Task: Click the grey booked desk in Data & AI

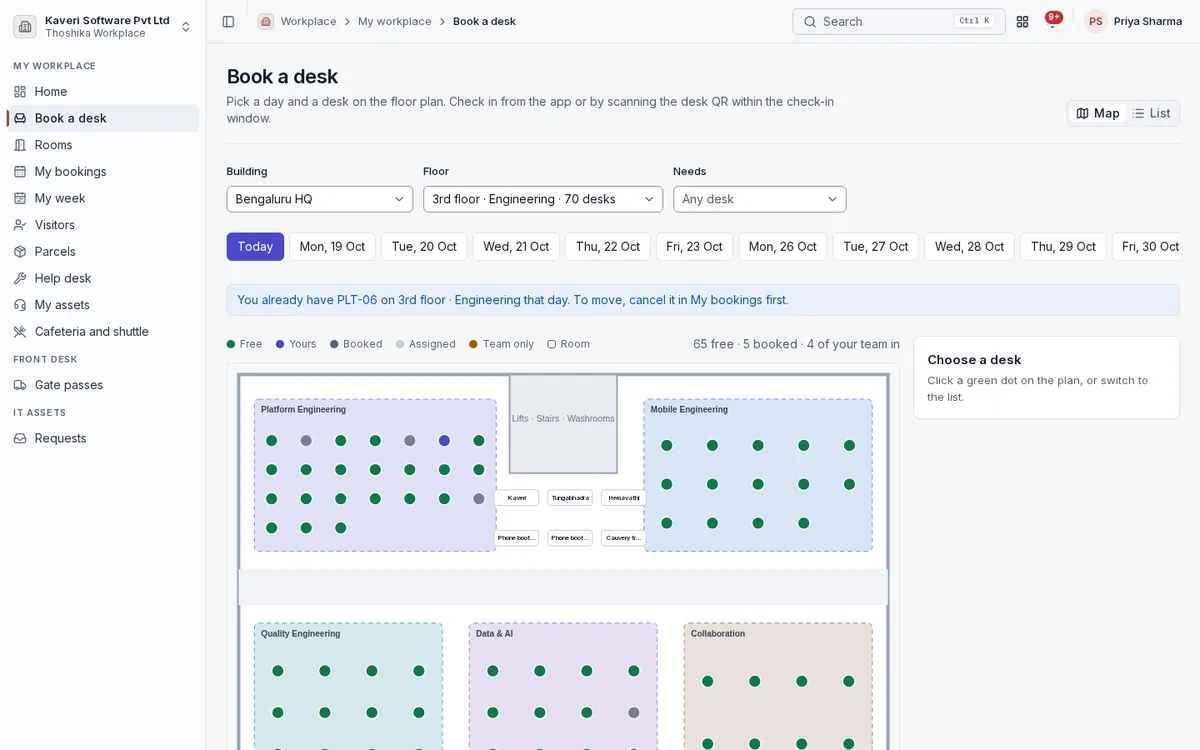Action: pyautogui.click(x=634, y=713)
